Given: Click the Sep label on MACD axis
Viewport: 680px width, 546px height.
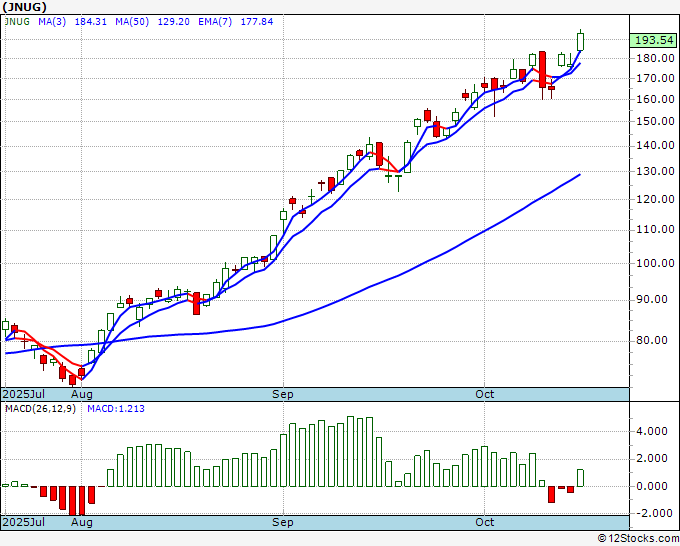Looking at the screenshot, I should point(283,522).
